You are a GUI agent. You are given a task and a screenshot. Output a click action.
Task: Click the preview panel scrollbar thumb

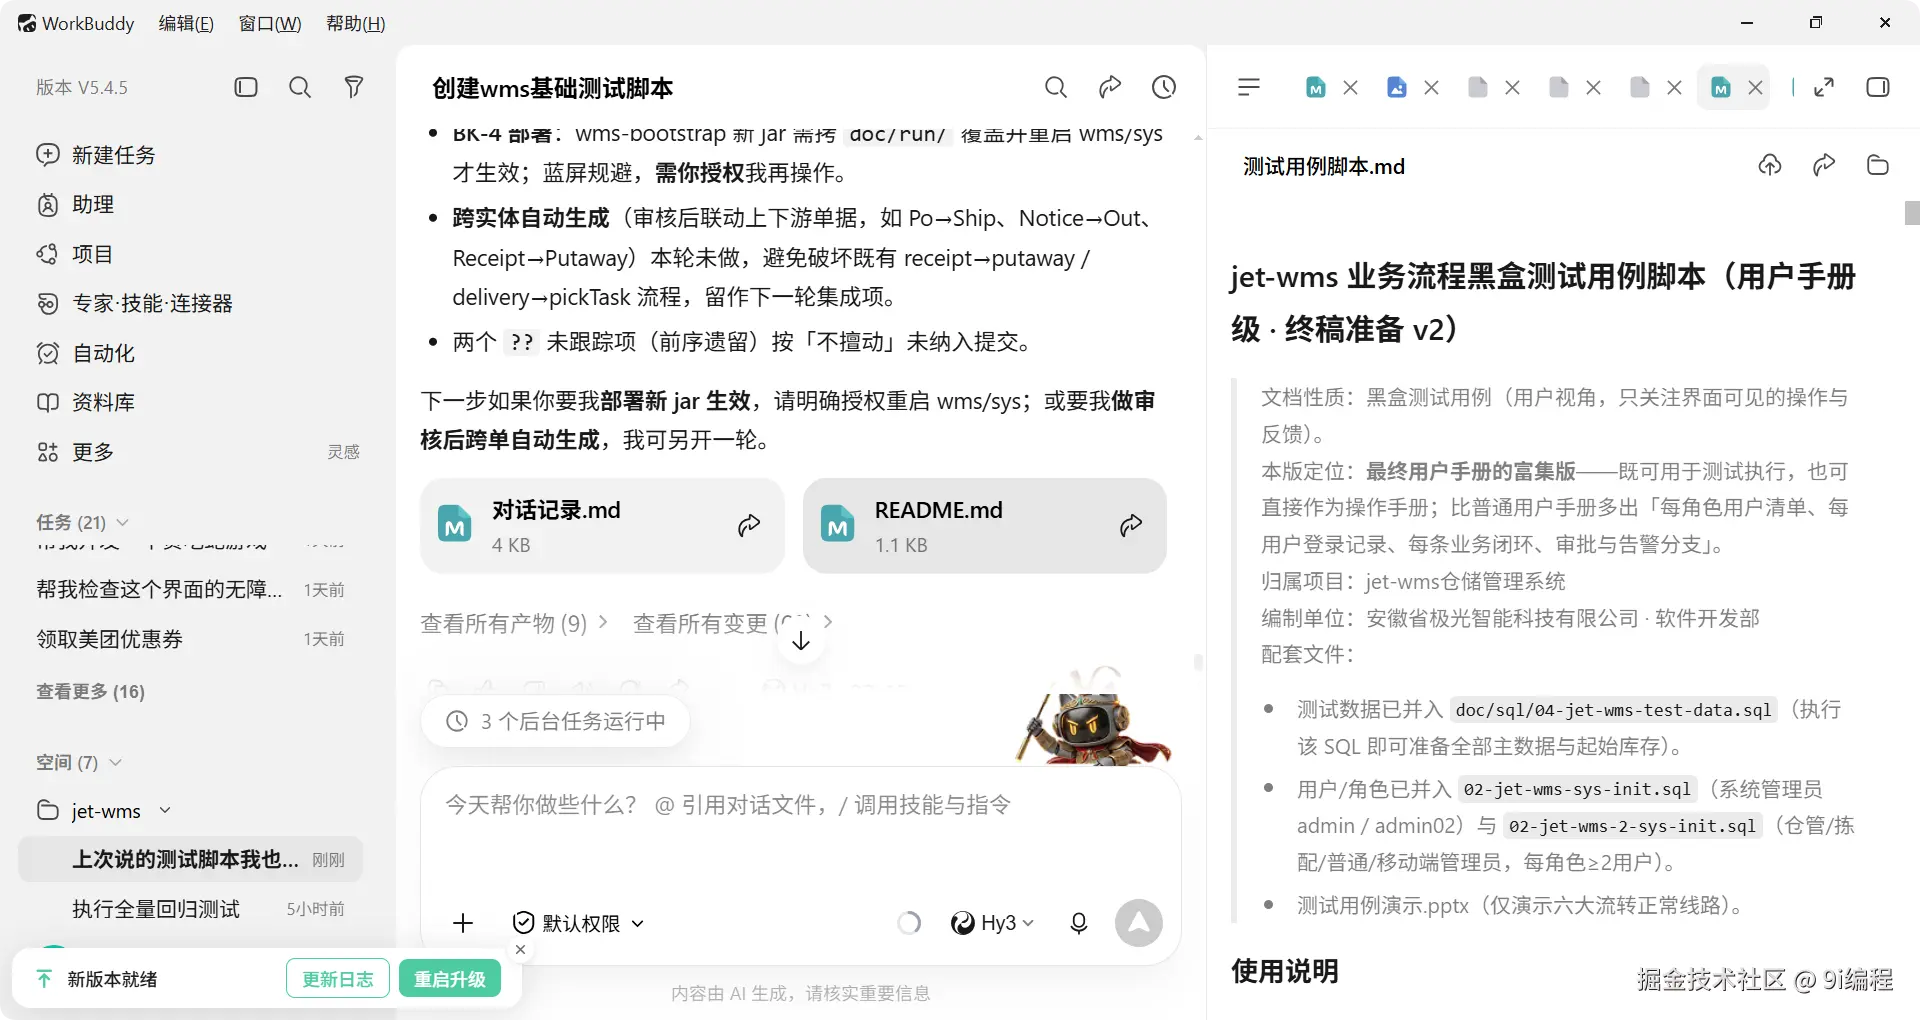(1912, 213)
